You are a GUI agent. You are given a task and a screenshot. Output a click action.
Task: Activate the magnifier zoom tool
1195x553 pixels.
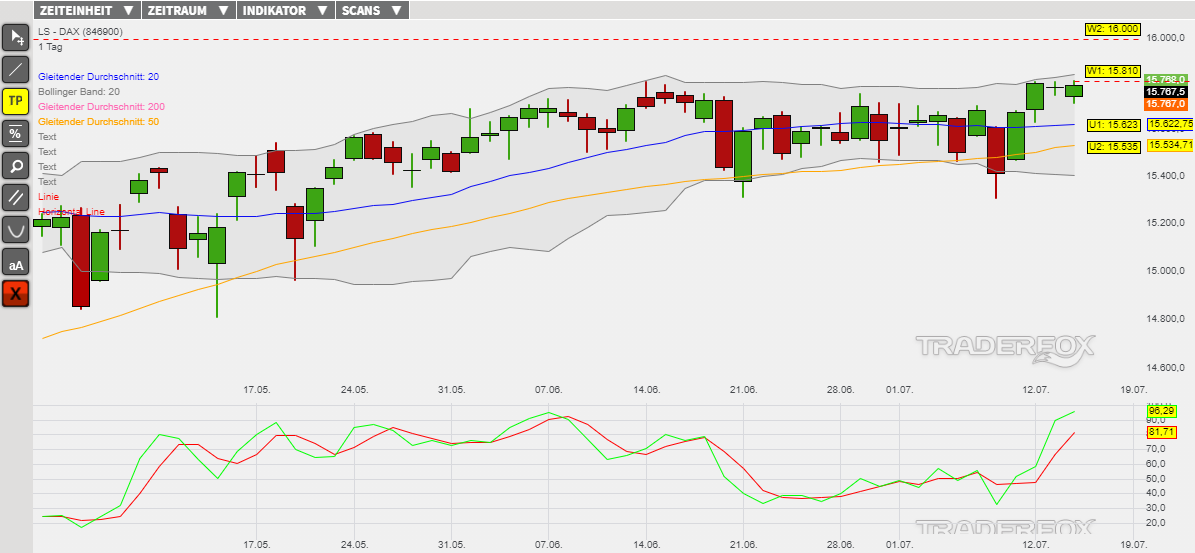pyautogui.click(x=16, y=165)
